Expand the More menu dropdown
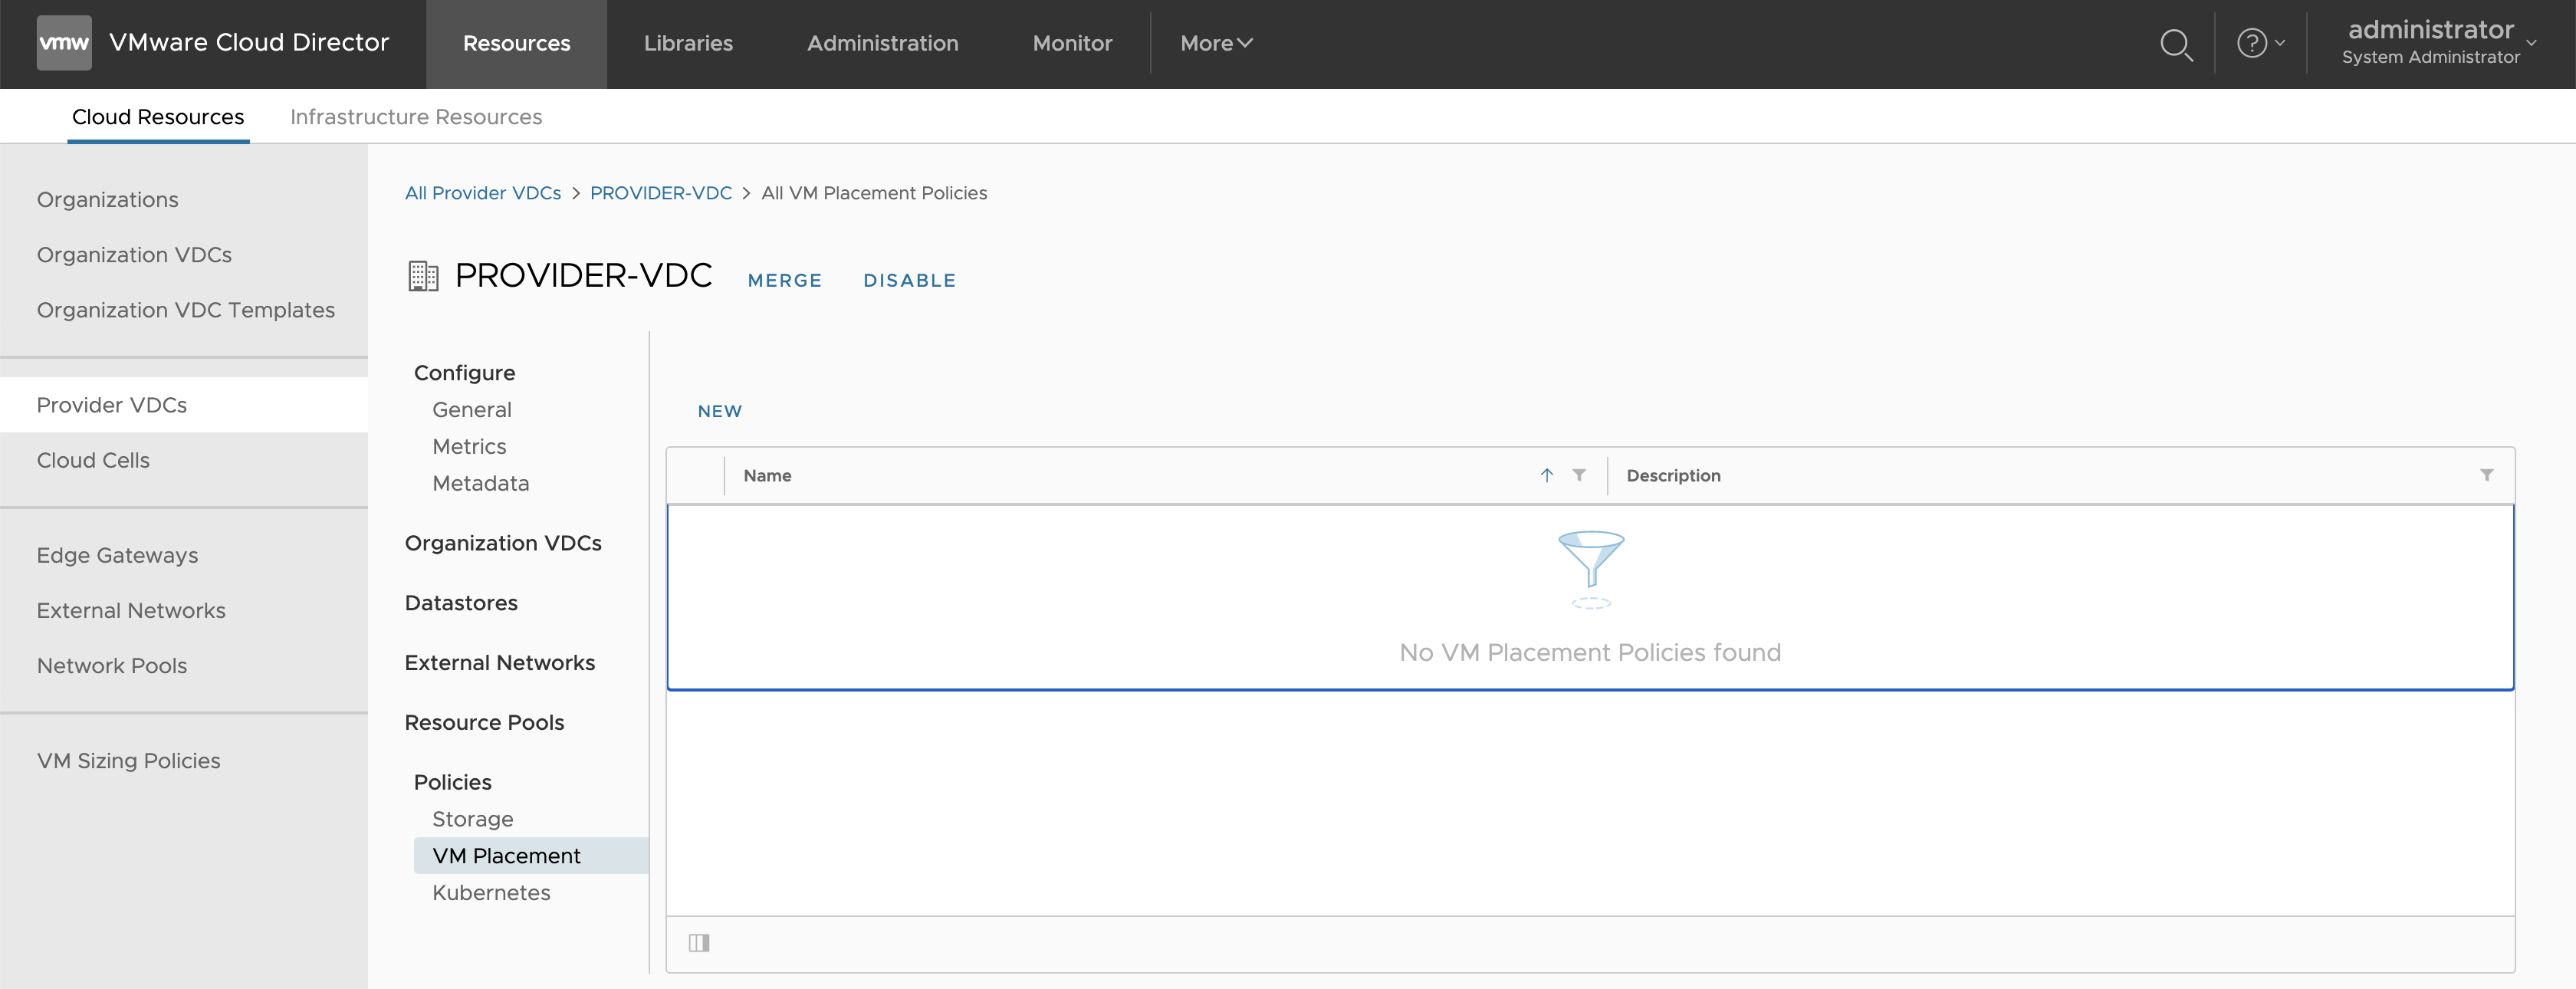Viewport: 2576px width, 989px height. tap(1215, 43)
